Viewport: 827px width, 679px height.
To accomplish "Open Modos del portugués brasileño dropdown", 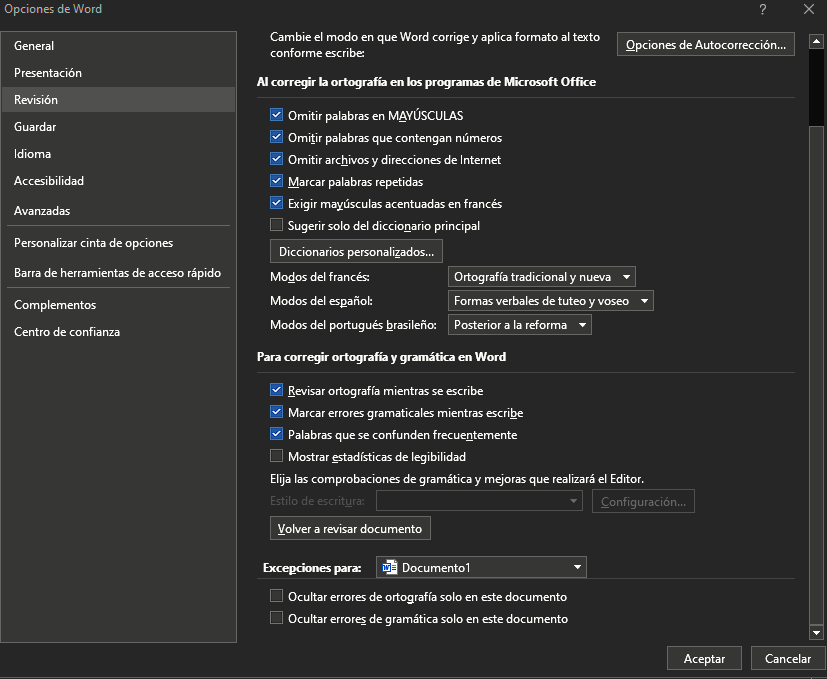I will tap(520, 325).
